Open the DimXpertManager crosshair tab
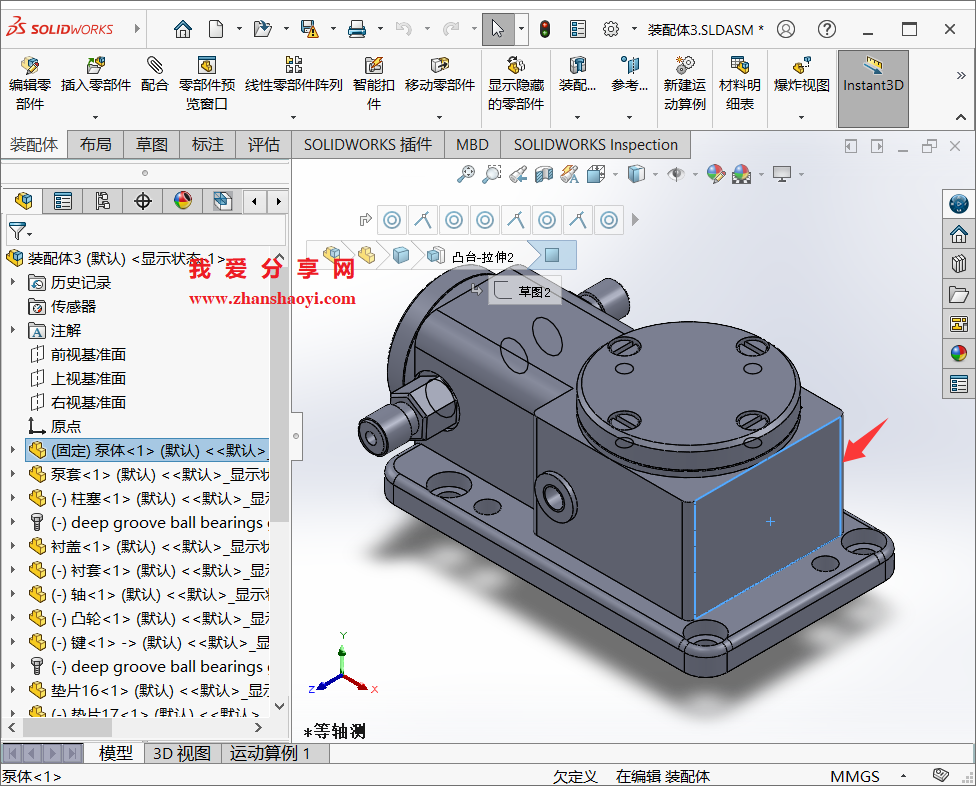 pyautogui.click(x=143, y=200)
